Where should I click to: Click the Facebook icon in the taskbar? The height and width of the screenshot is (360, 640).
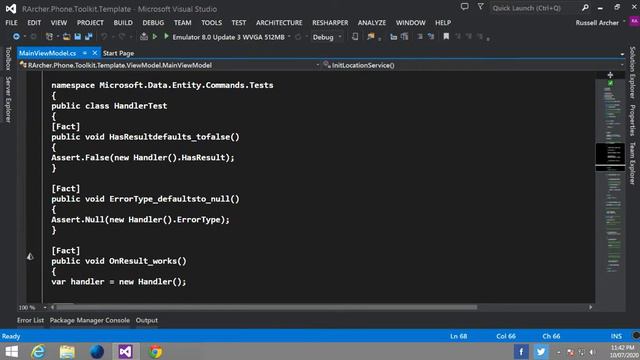(521, 351)
